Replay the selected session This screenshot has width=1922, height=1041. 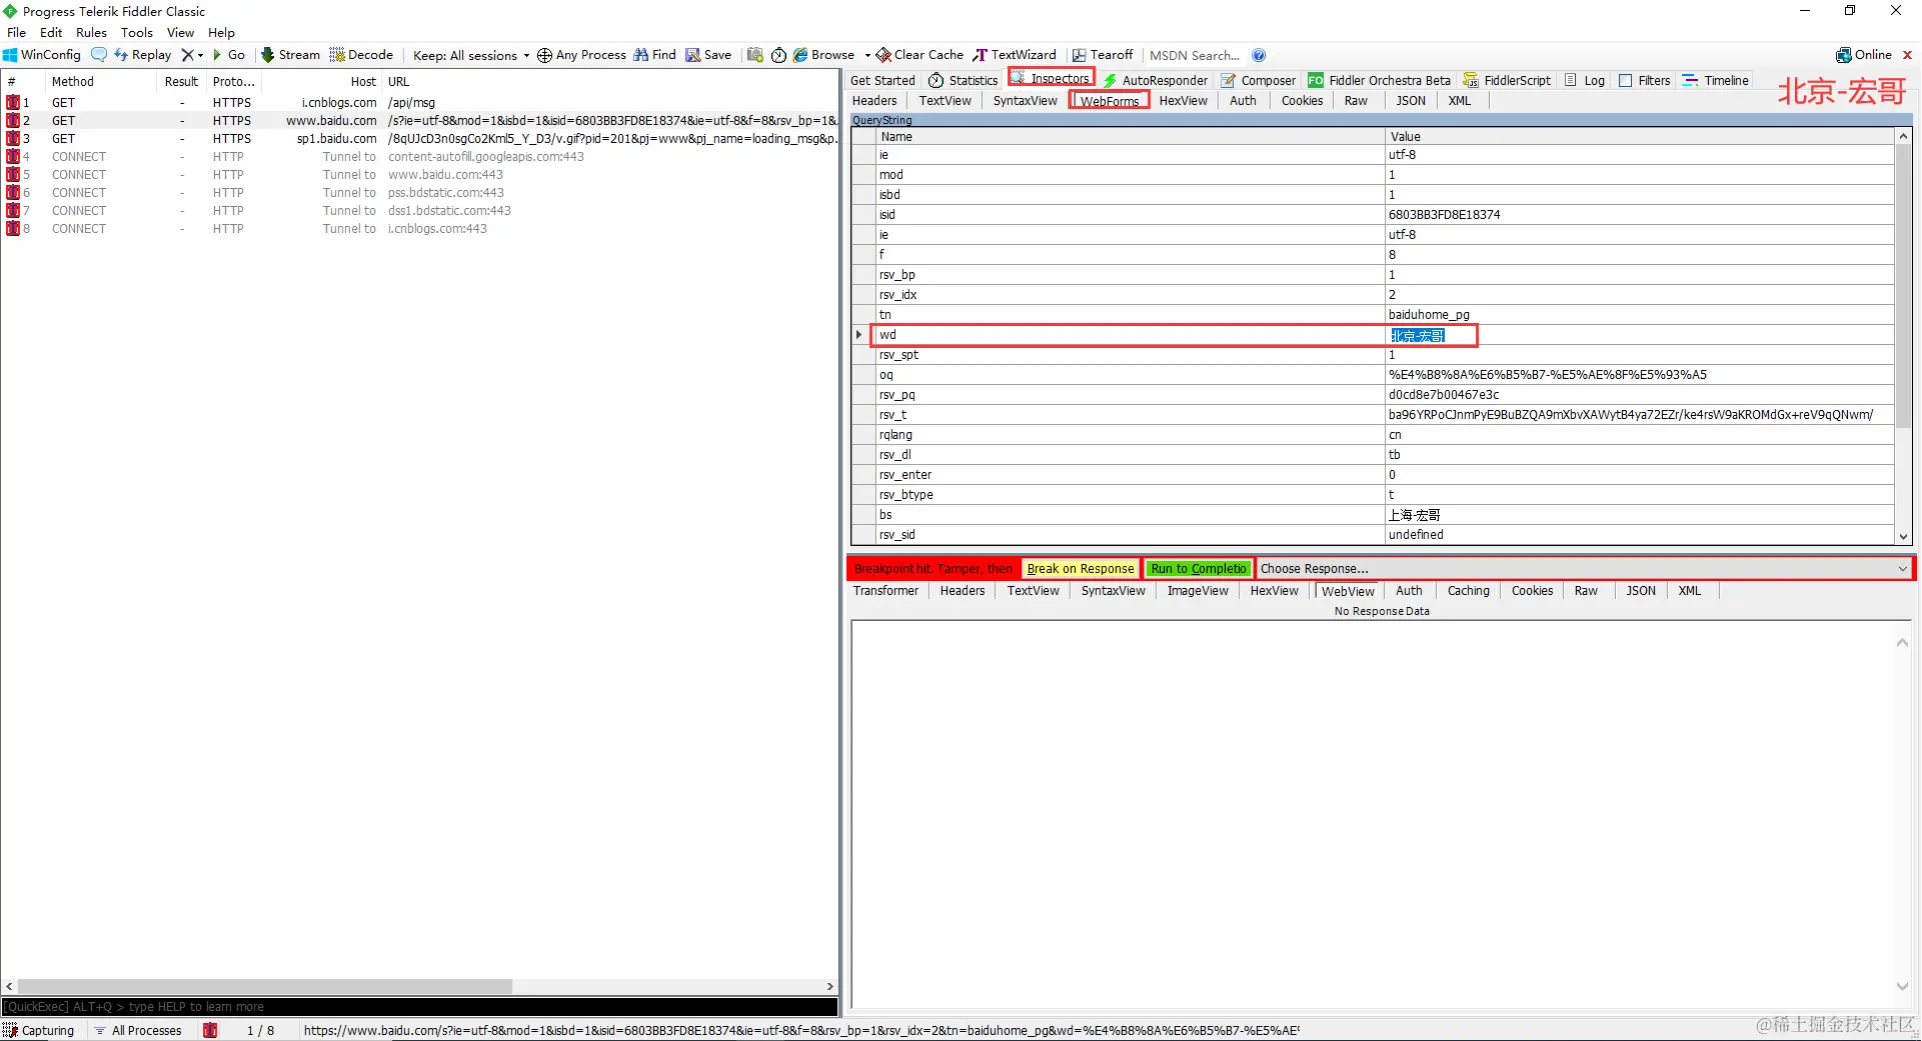(143, 55)
